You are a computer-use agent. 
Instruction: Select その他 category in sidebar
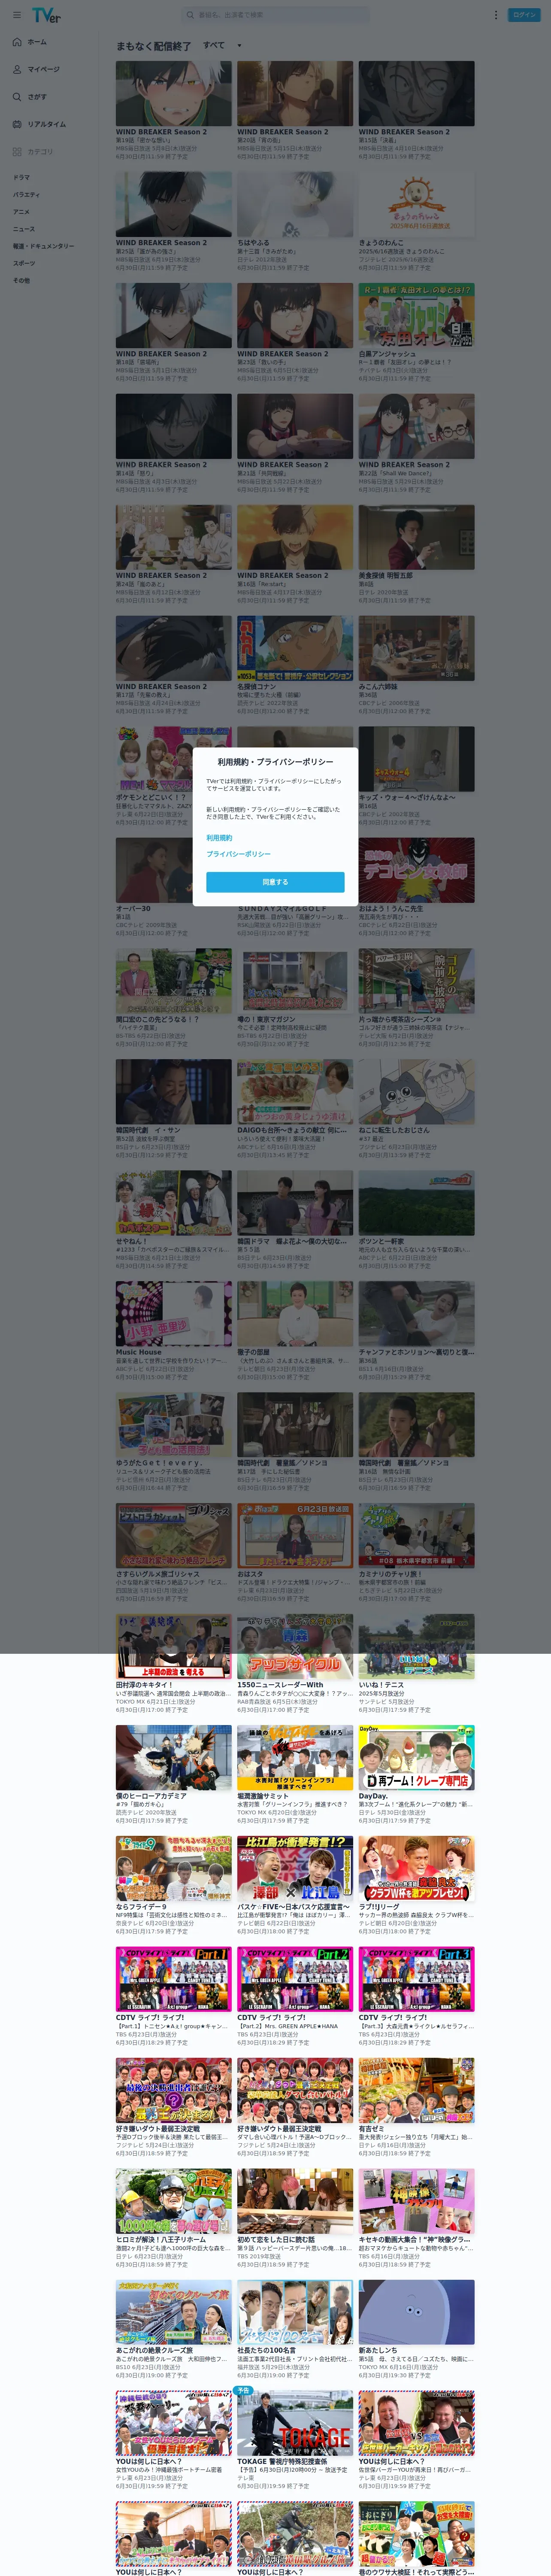tap(21, 280)
